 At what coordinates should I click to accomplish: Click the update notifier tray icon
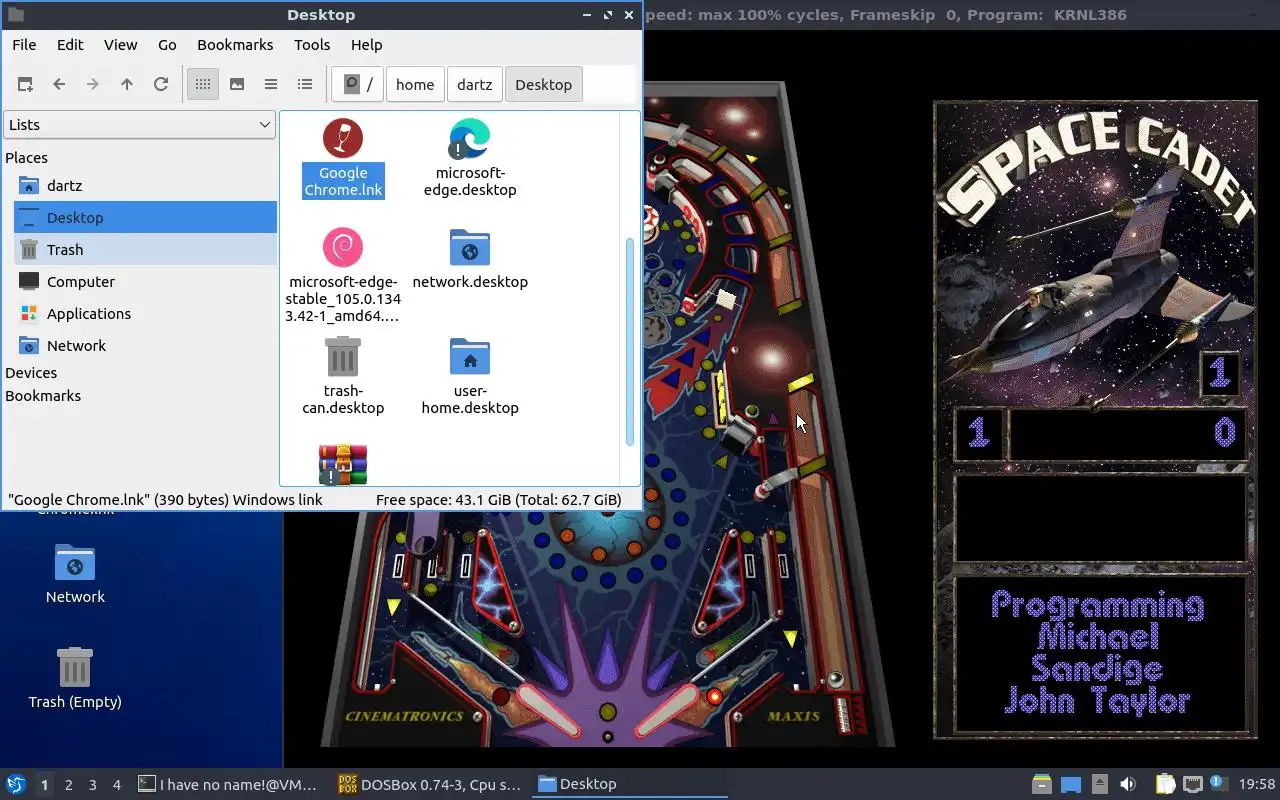click(x=1218, y=784)
